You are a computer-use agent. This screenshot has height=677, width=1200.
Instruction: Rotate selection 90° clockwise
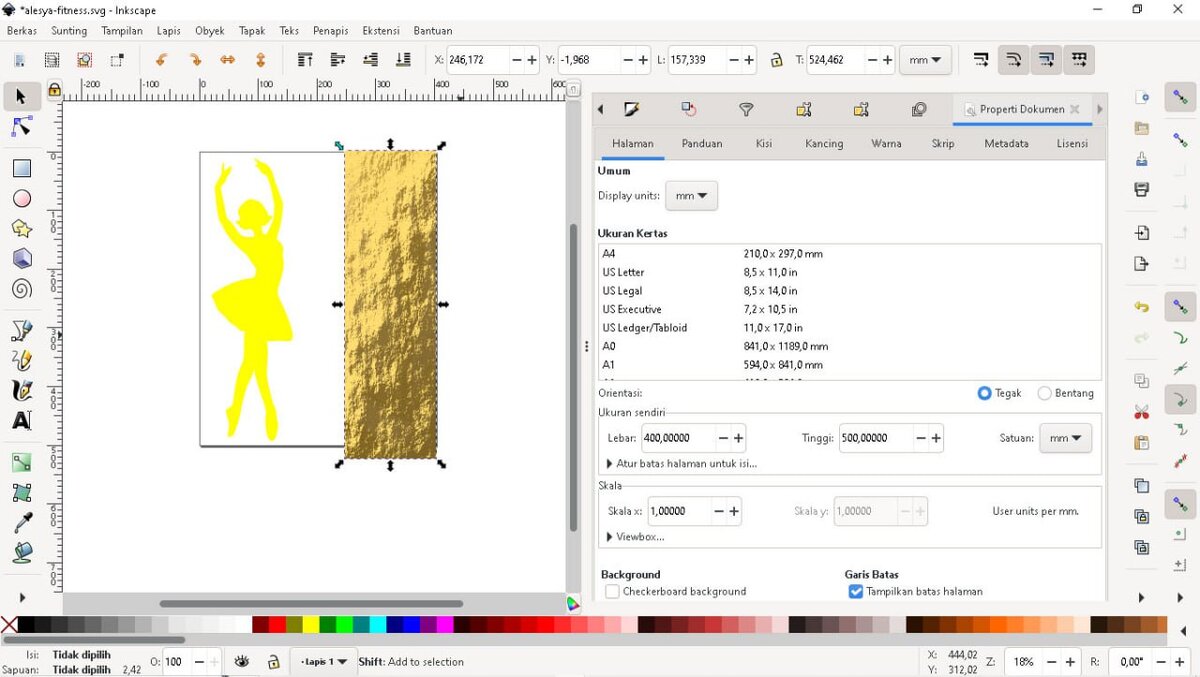pyautogui.click(x=194, y=60)
